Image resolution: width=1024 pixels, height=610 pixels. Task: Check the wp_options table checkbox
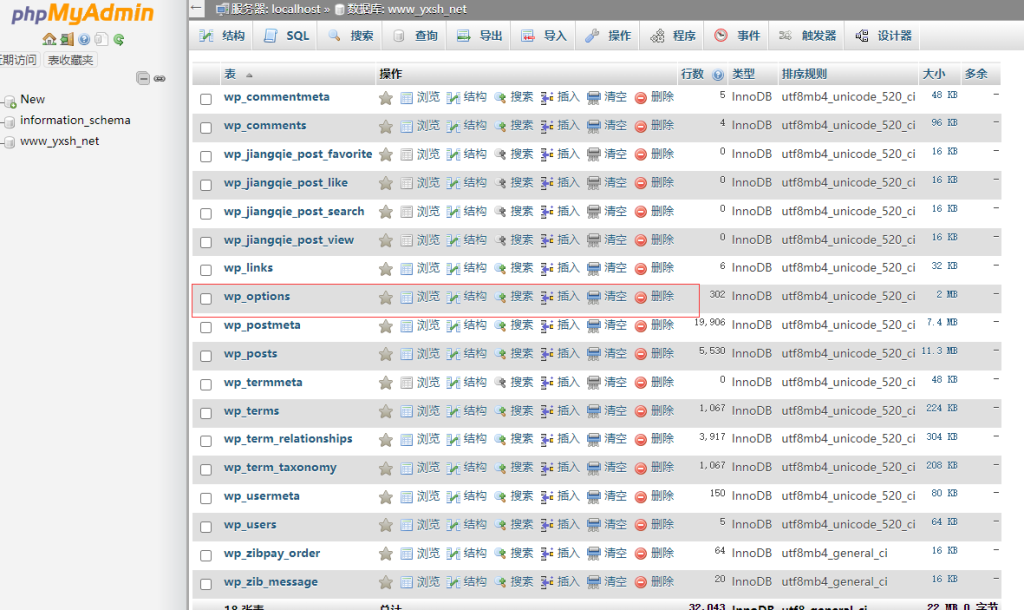[x=206, y=298]
